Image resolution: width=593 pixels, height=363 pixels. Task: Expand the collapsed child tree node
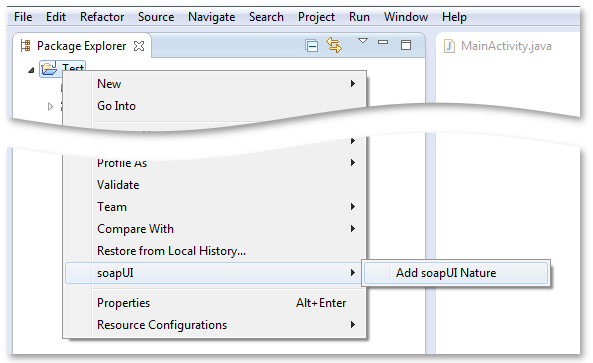50,107
